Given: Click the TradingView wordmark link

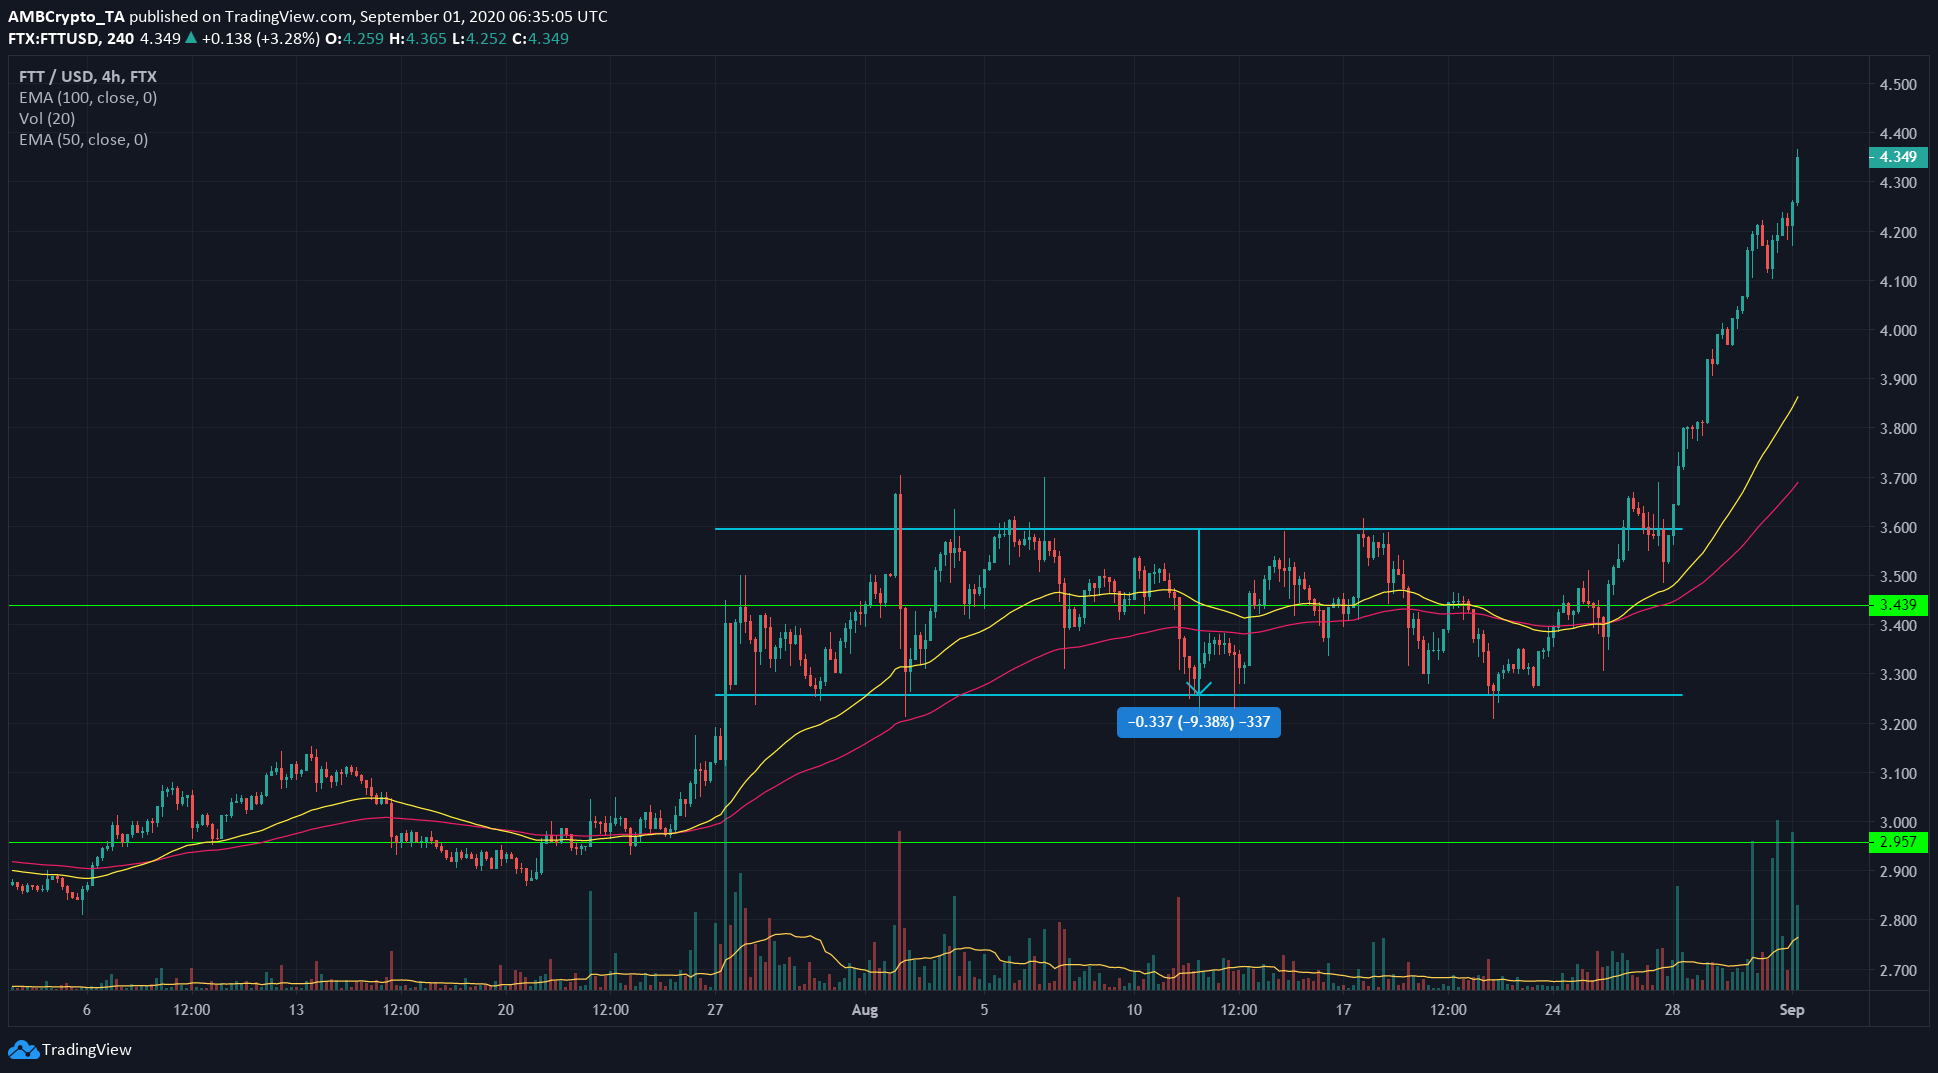Looking at the screenshot, I should pyautogui.click(x=87, y=1050).
